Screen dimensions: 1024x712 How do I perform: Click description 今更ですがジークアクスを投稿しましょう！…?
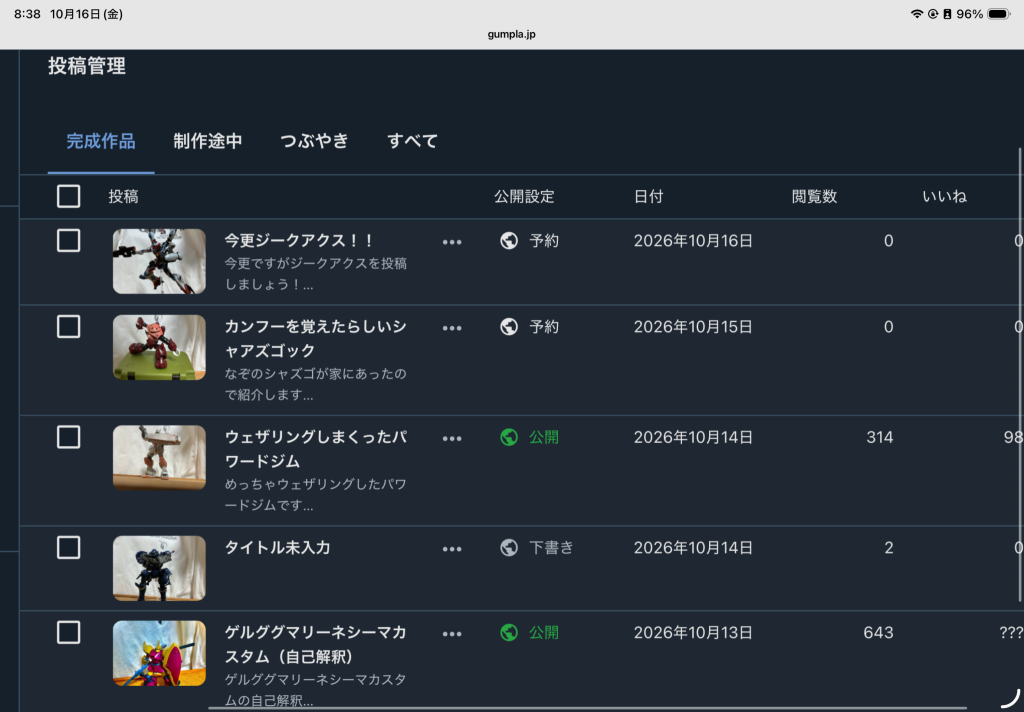pyautogui.click(x=315, y=274)
